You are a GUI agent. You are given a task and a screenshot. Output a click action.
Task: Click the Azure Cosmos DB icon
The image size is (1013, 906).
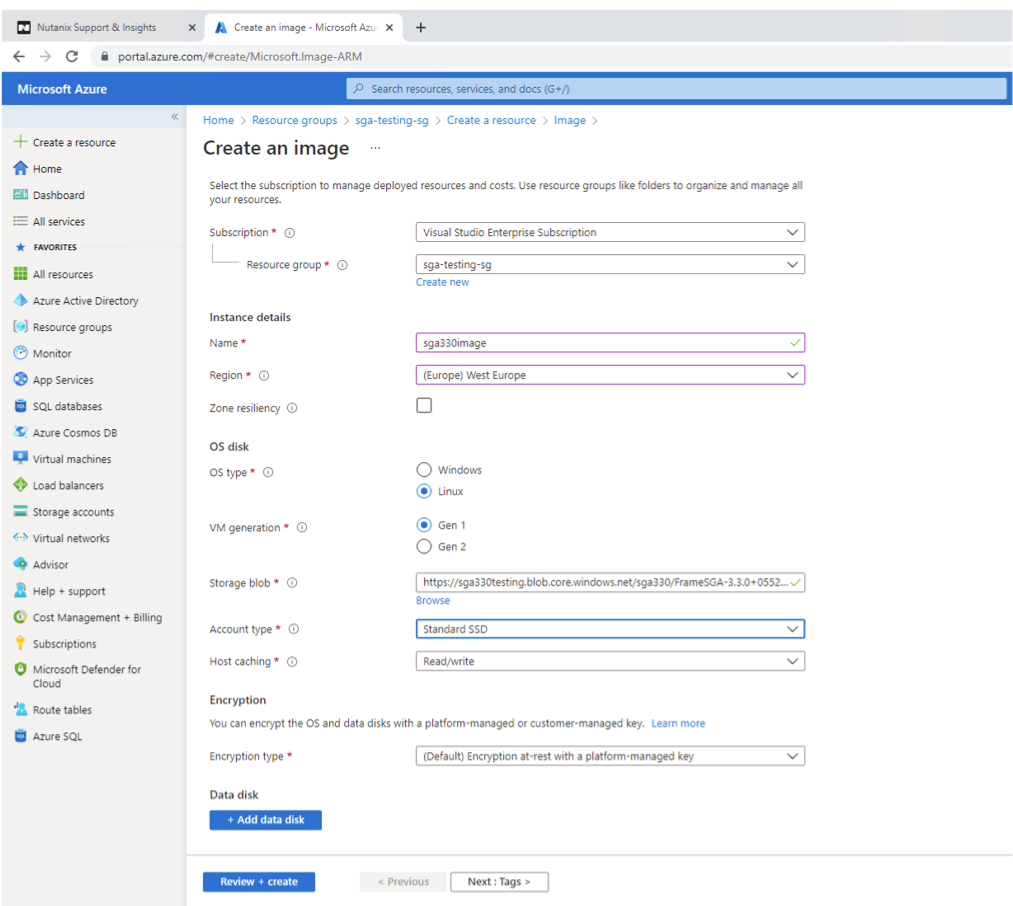pyautogui.click(x=21, y=433)
